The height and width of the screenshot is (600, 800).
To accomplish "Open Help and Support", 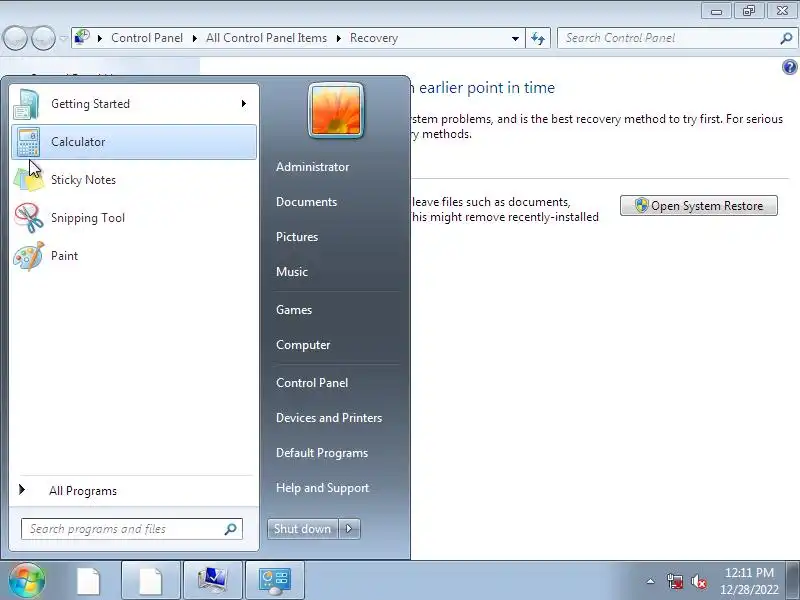I will tap(322, 488).
